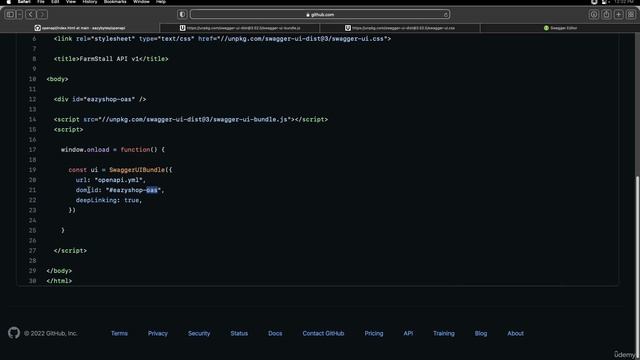Open the downloads icon in toolbar
The width and height of the screenshot is (640, 360).
click(594, 15)
